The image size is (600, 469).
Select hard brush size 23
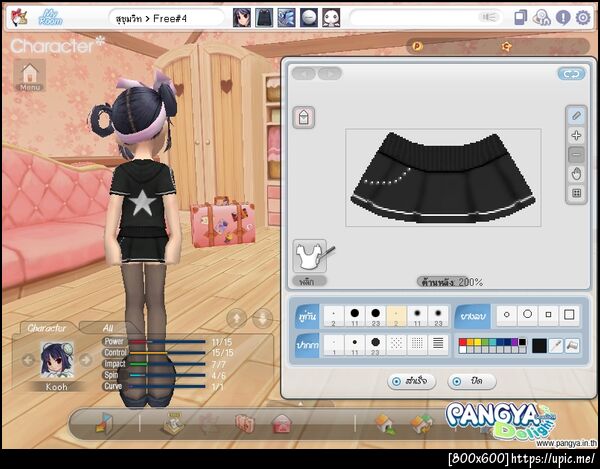[376, 316]
